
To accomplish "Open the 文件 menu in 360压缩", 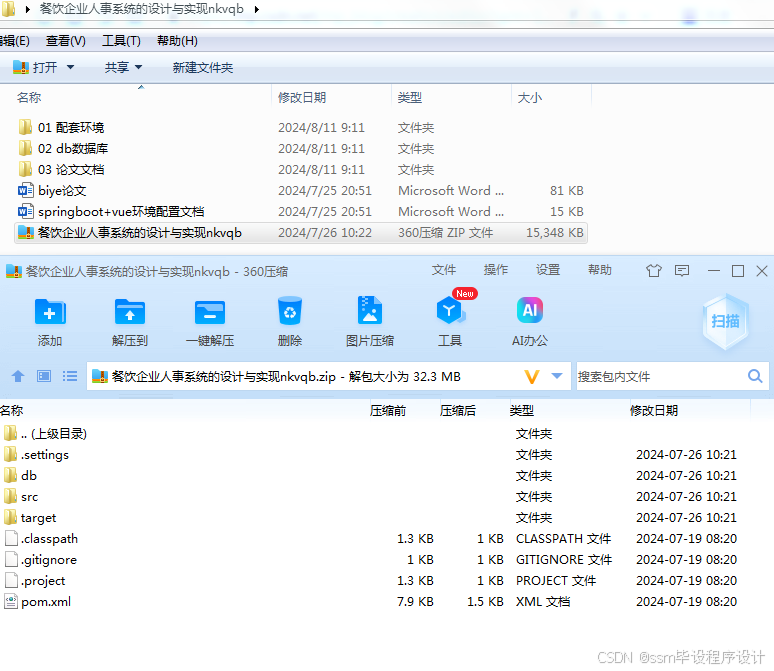I will [x=444, y=270].
